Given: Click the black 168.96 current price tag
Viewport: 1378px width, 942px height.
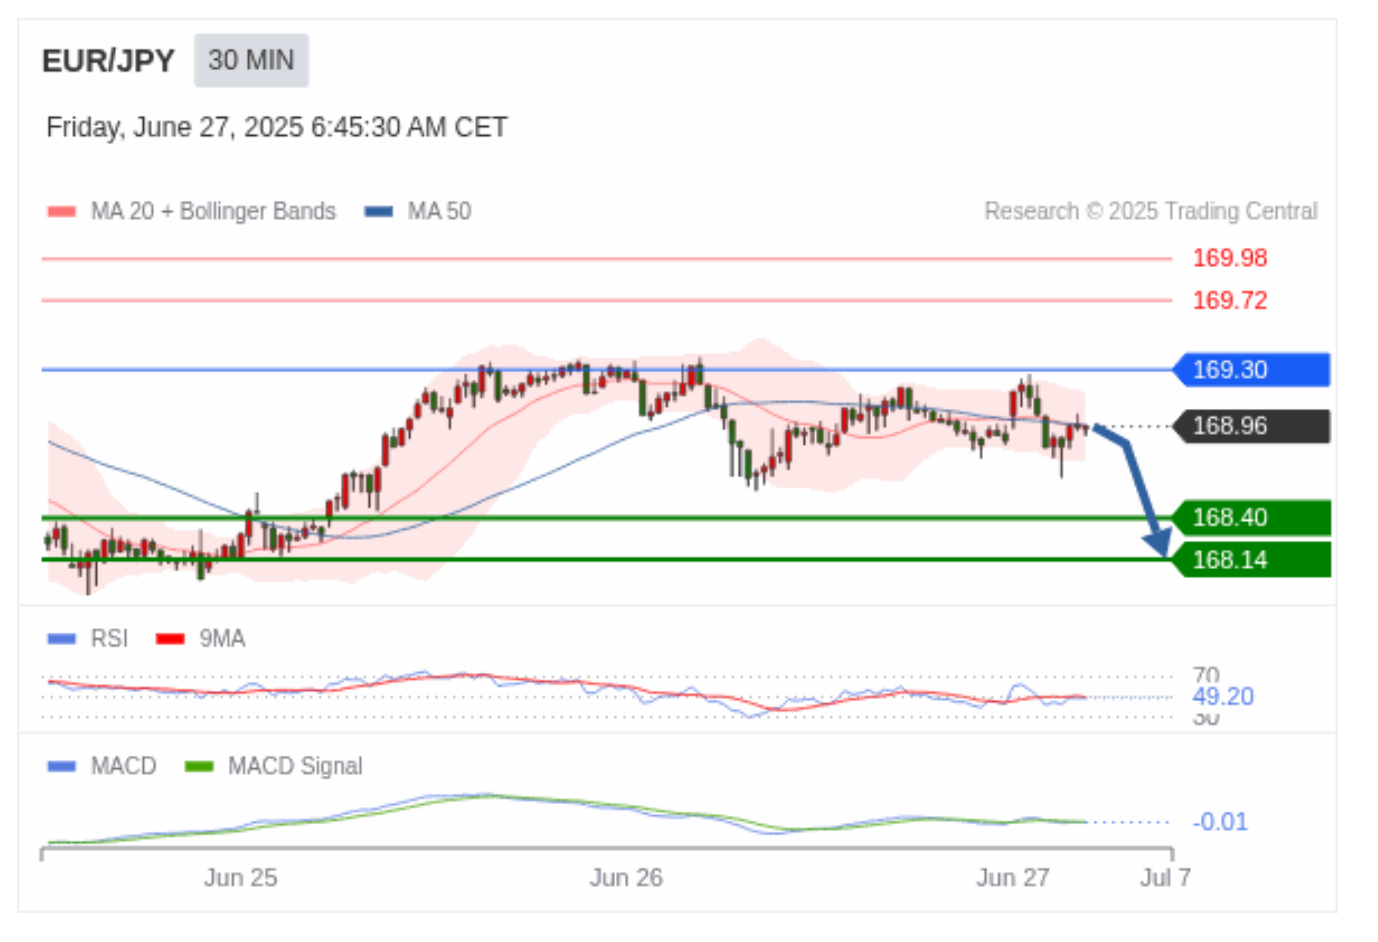Looking at the screenshot, I should click(x=1251, y=426).
